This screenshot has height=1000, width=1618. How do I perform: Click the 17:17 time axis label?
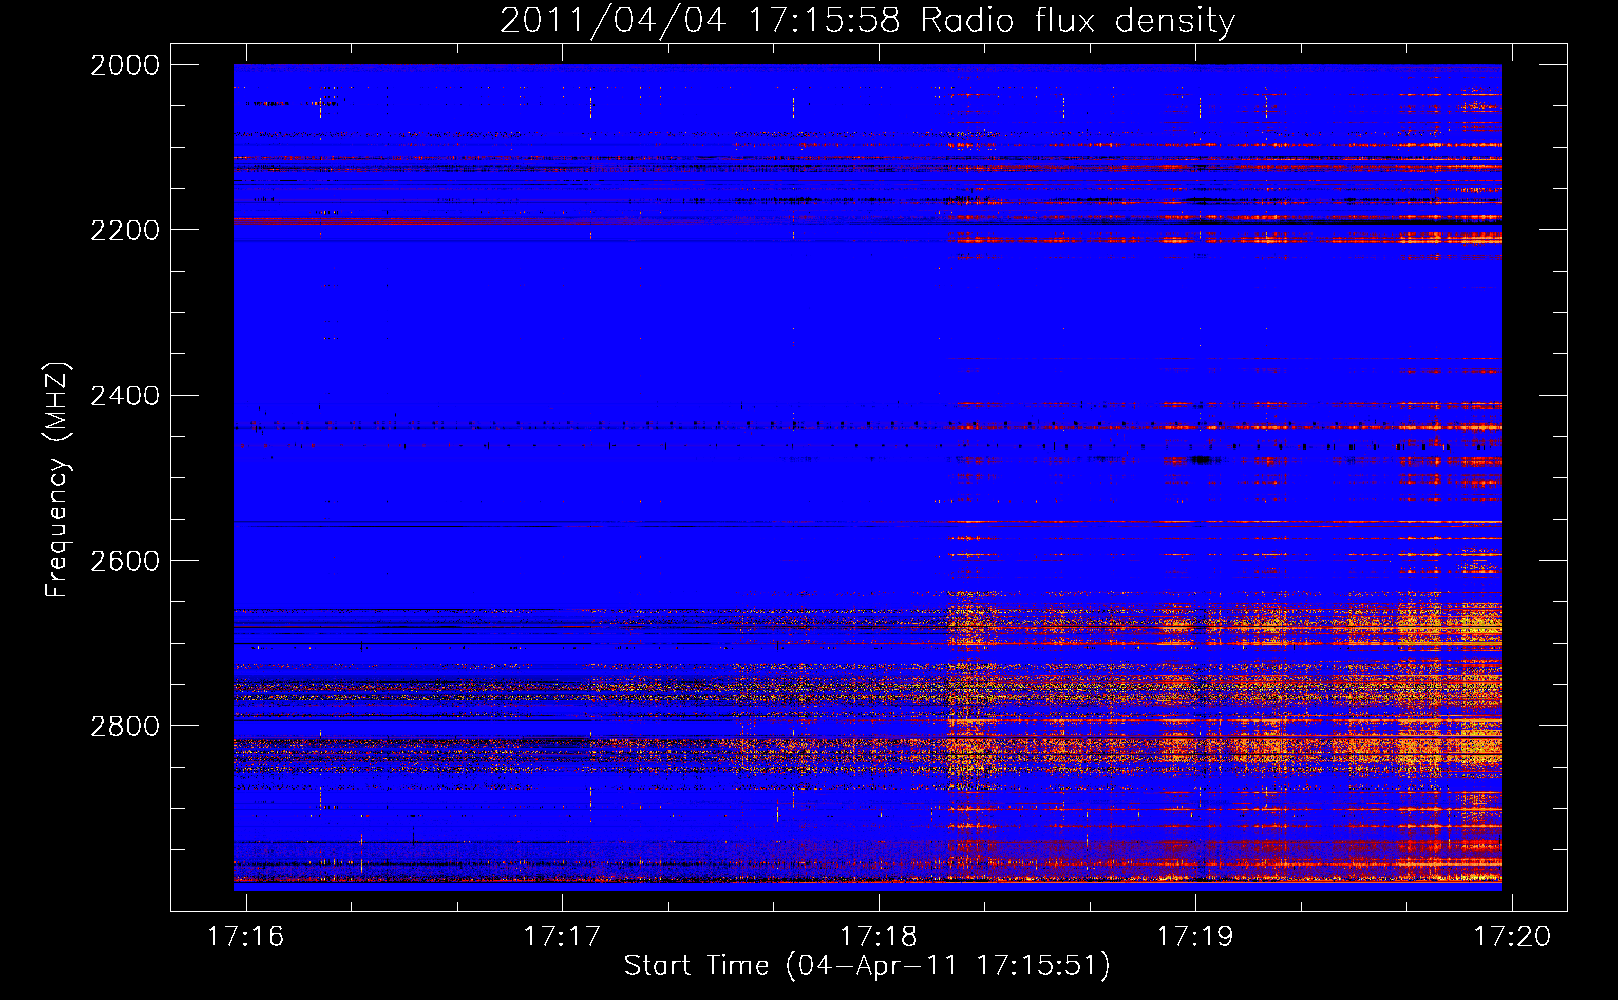tap(562, 936)
